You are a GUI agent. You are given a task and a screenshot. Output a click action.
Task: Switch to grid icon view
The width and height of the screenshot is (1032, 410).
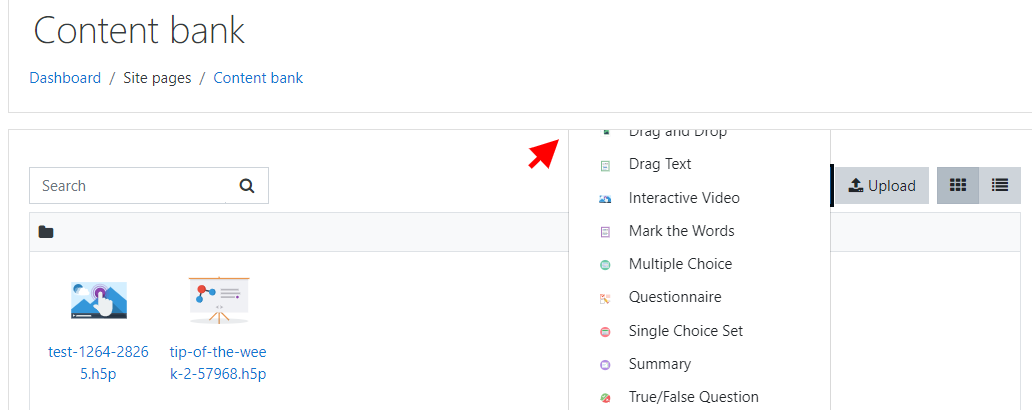point(958,186)
